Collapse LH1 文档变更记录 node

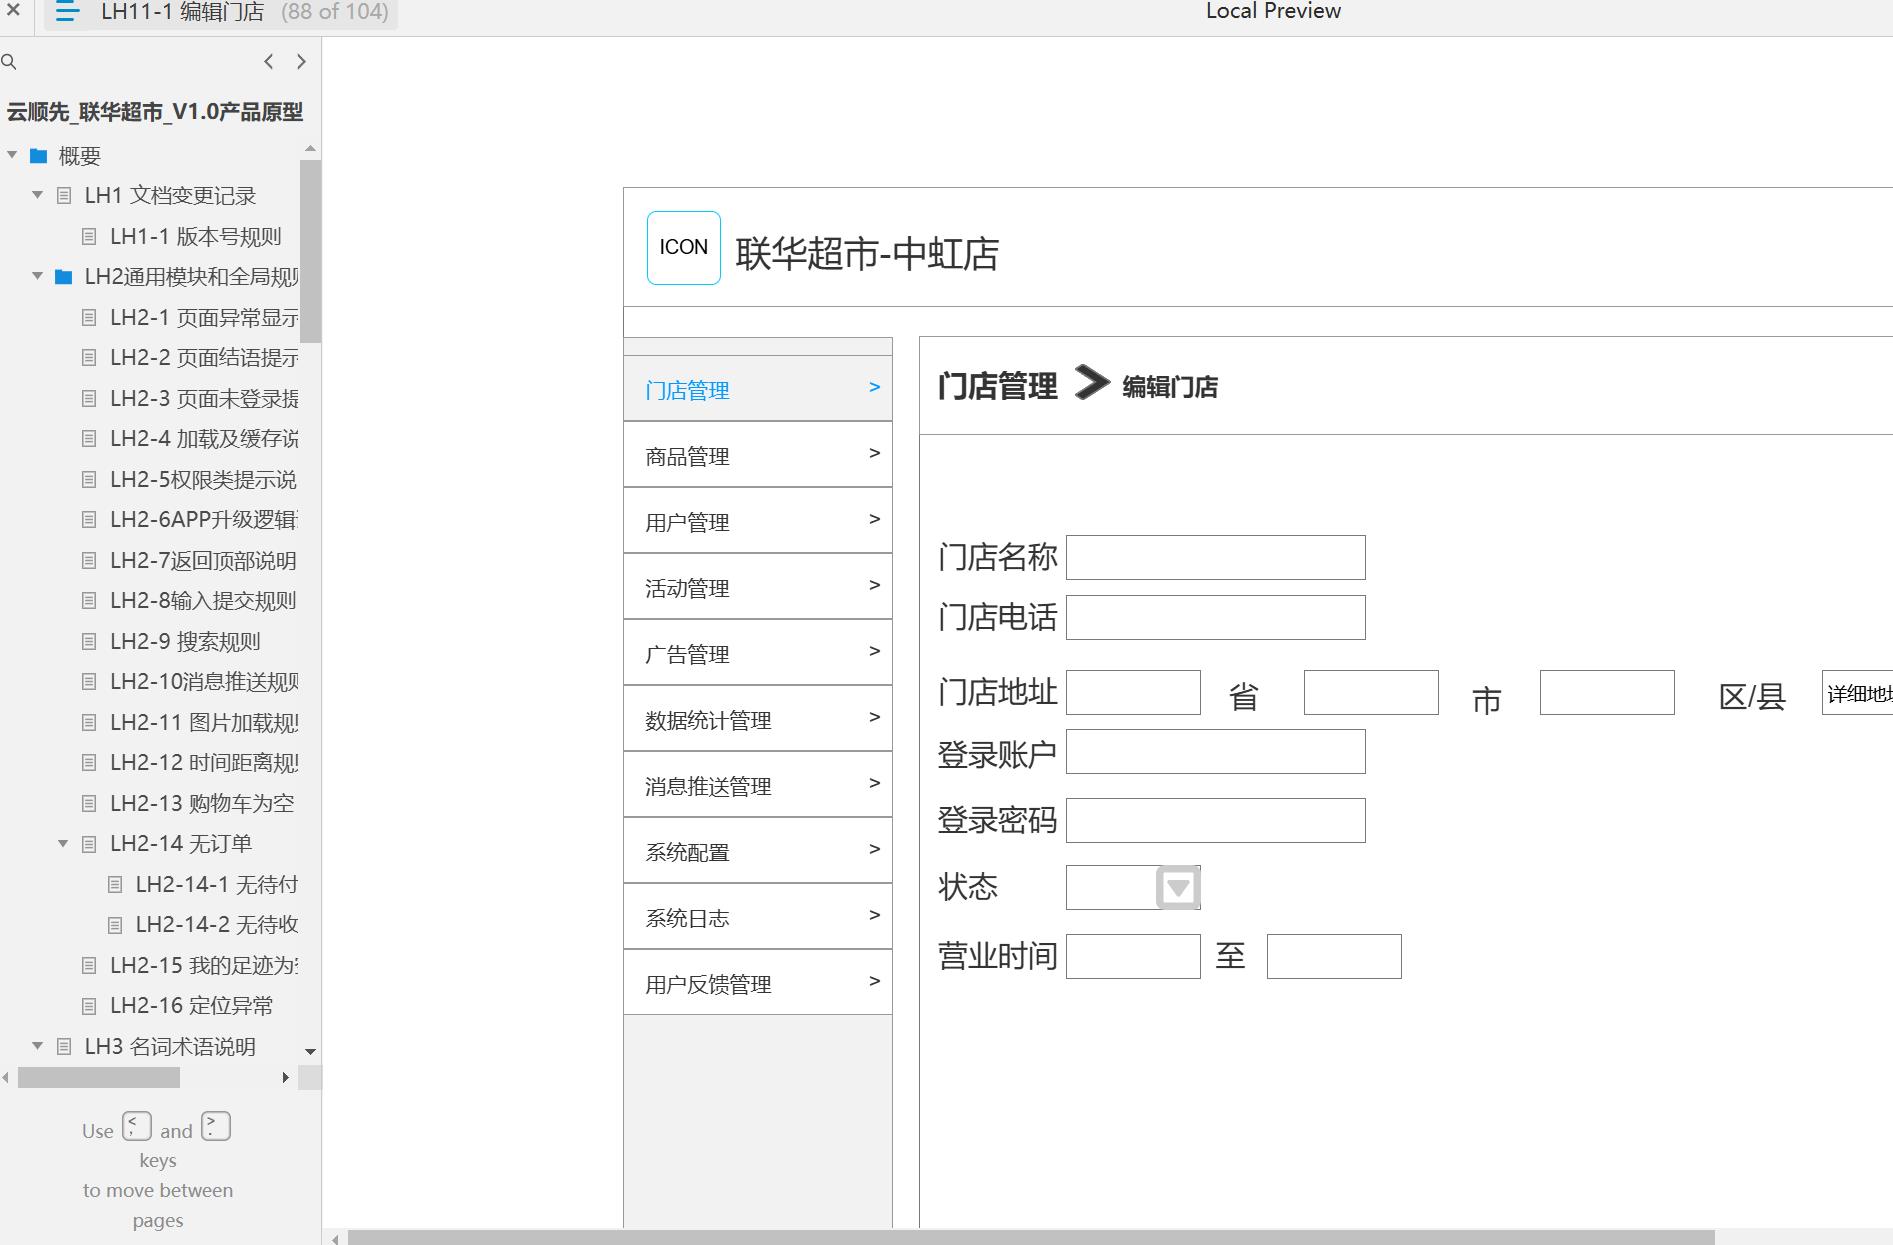(38, 195)
